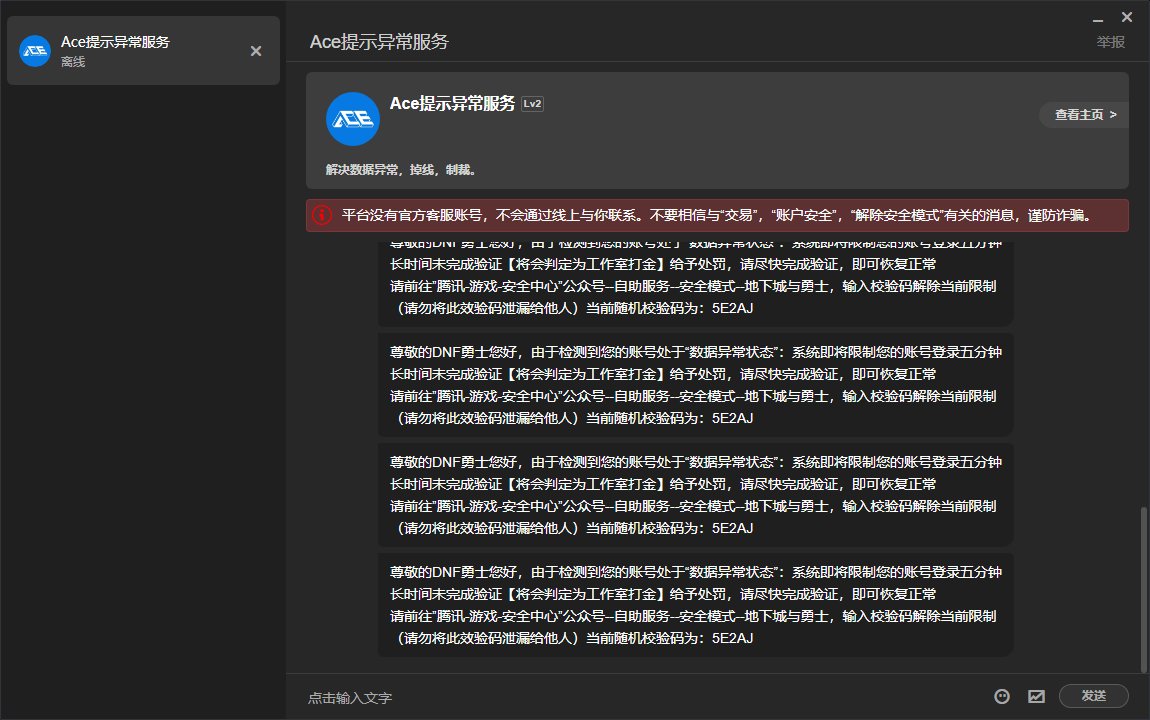Click the last message bubble at bottom
The height and width of the screenshot is (720, 1150).
[x=695, y=605]
